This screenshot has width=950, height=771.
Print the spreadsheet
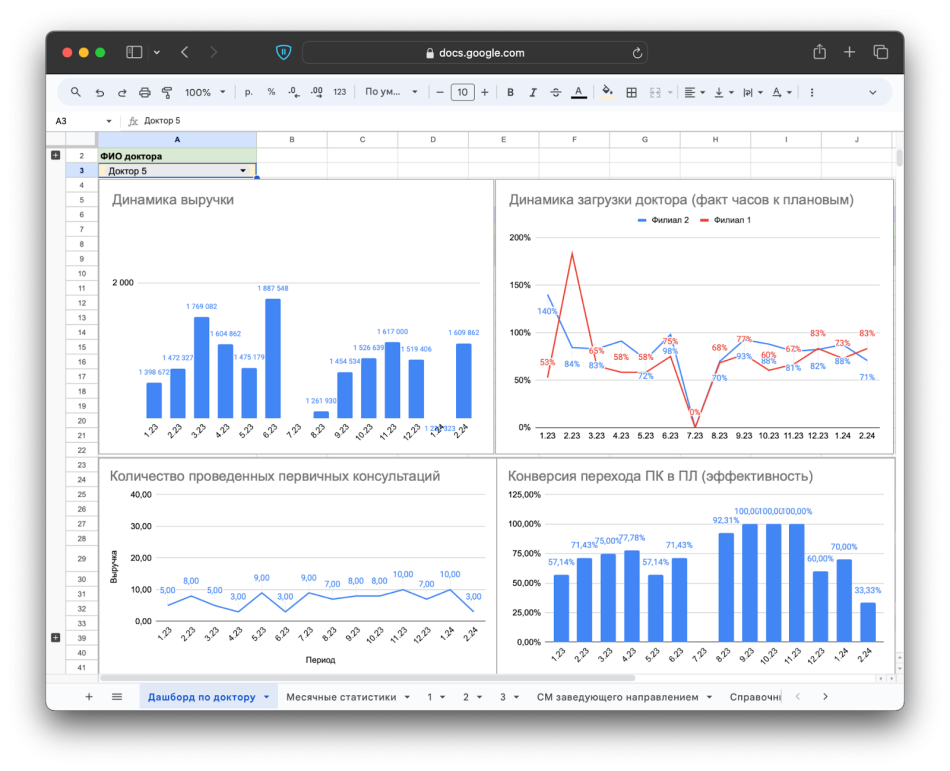pos(144,92)
